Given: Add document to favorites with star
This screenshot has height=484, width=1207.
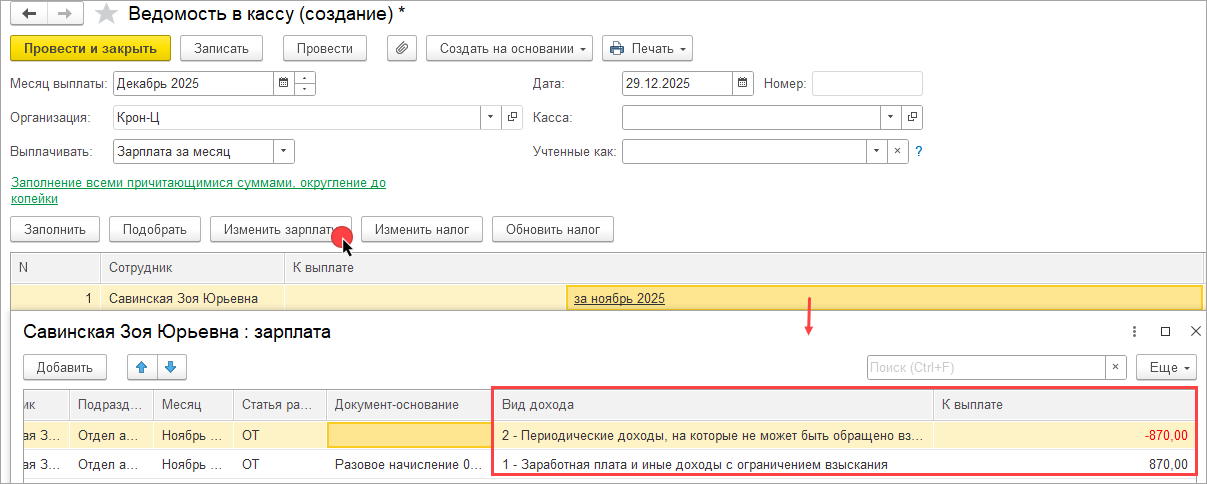Looking at the screenshot, I should (x=104, y=15).
